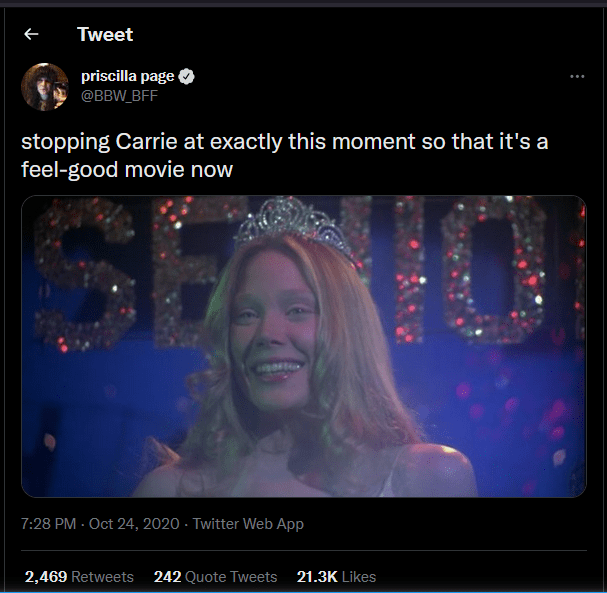The width and height of the screenshot is (607, 593).
Task: View the 2,469 Retweets list
Action: pos(78,577)
